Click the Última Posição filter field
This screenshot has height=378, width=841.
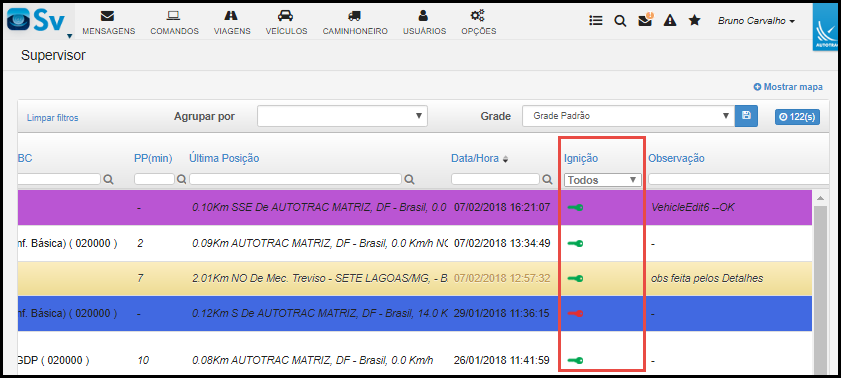pos(296,179)
